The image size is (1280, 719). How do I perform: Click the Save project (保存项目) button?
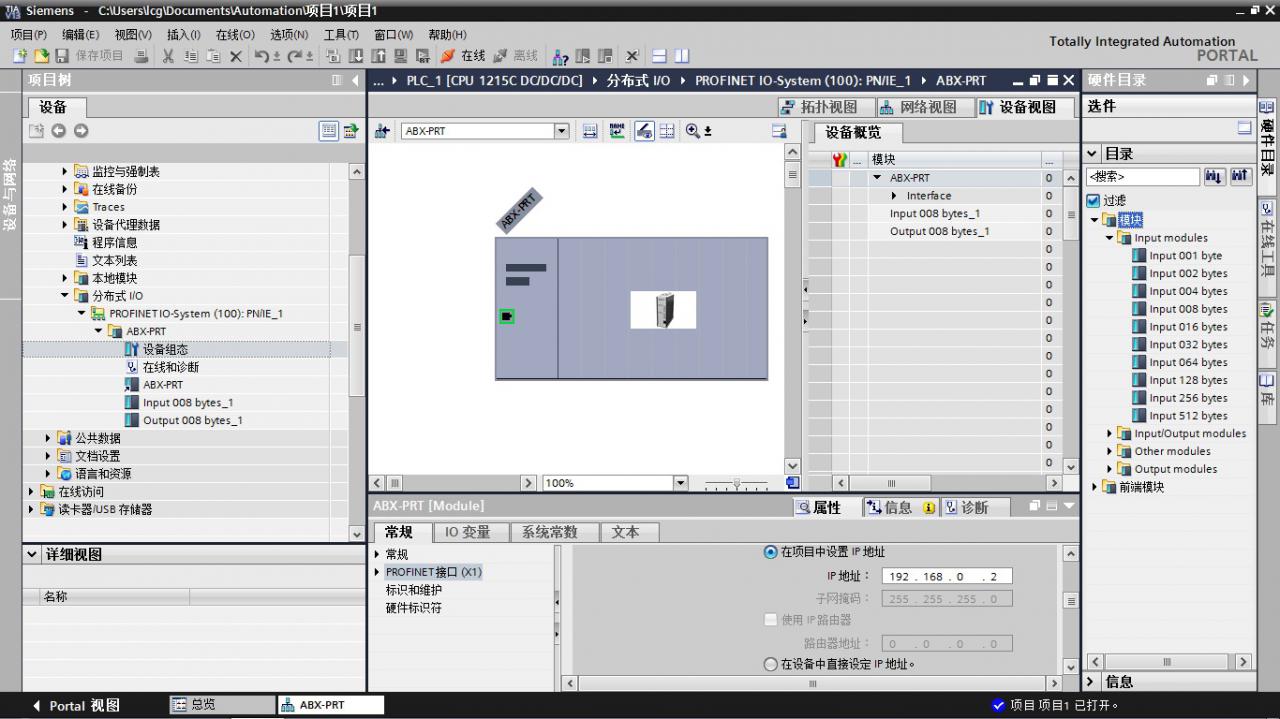(90, 56)
